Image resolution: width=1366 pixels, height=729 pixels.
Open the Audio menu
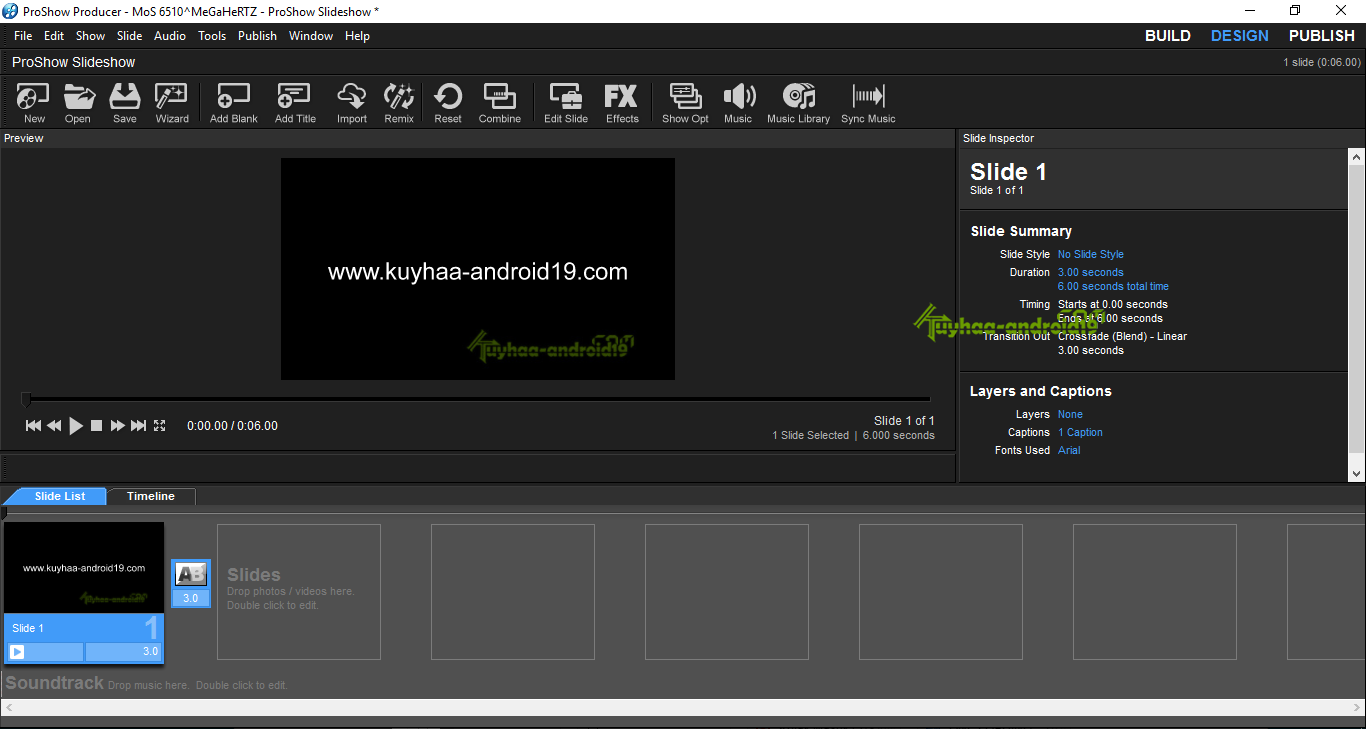click(170, 36)
